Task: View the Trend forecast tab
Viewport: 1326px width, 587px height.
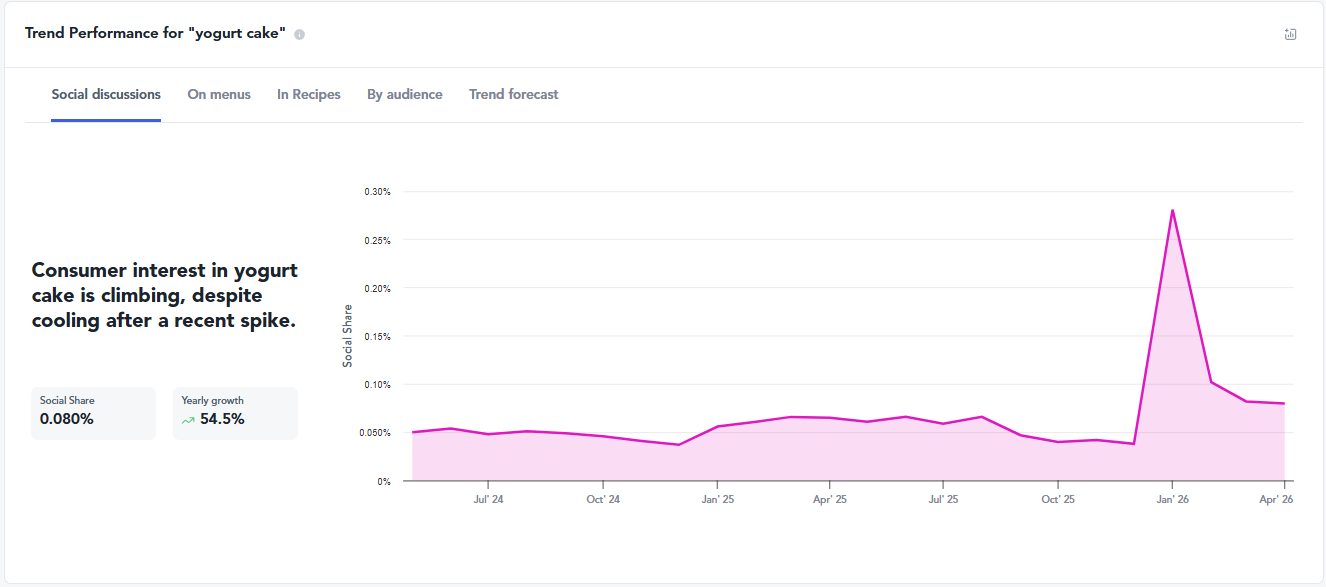Action: [x=514, y=94]
